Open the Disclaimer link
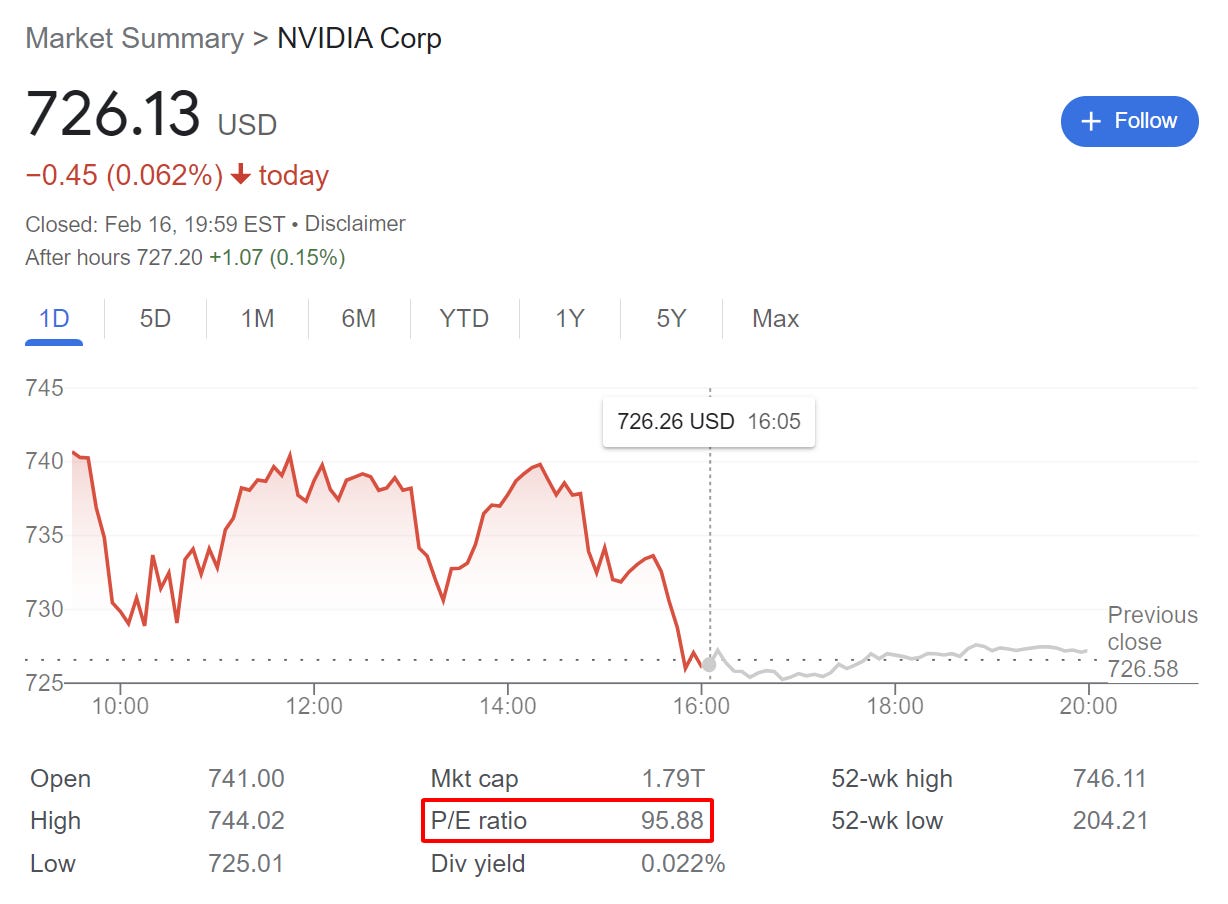 coord(355,224)
